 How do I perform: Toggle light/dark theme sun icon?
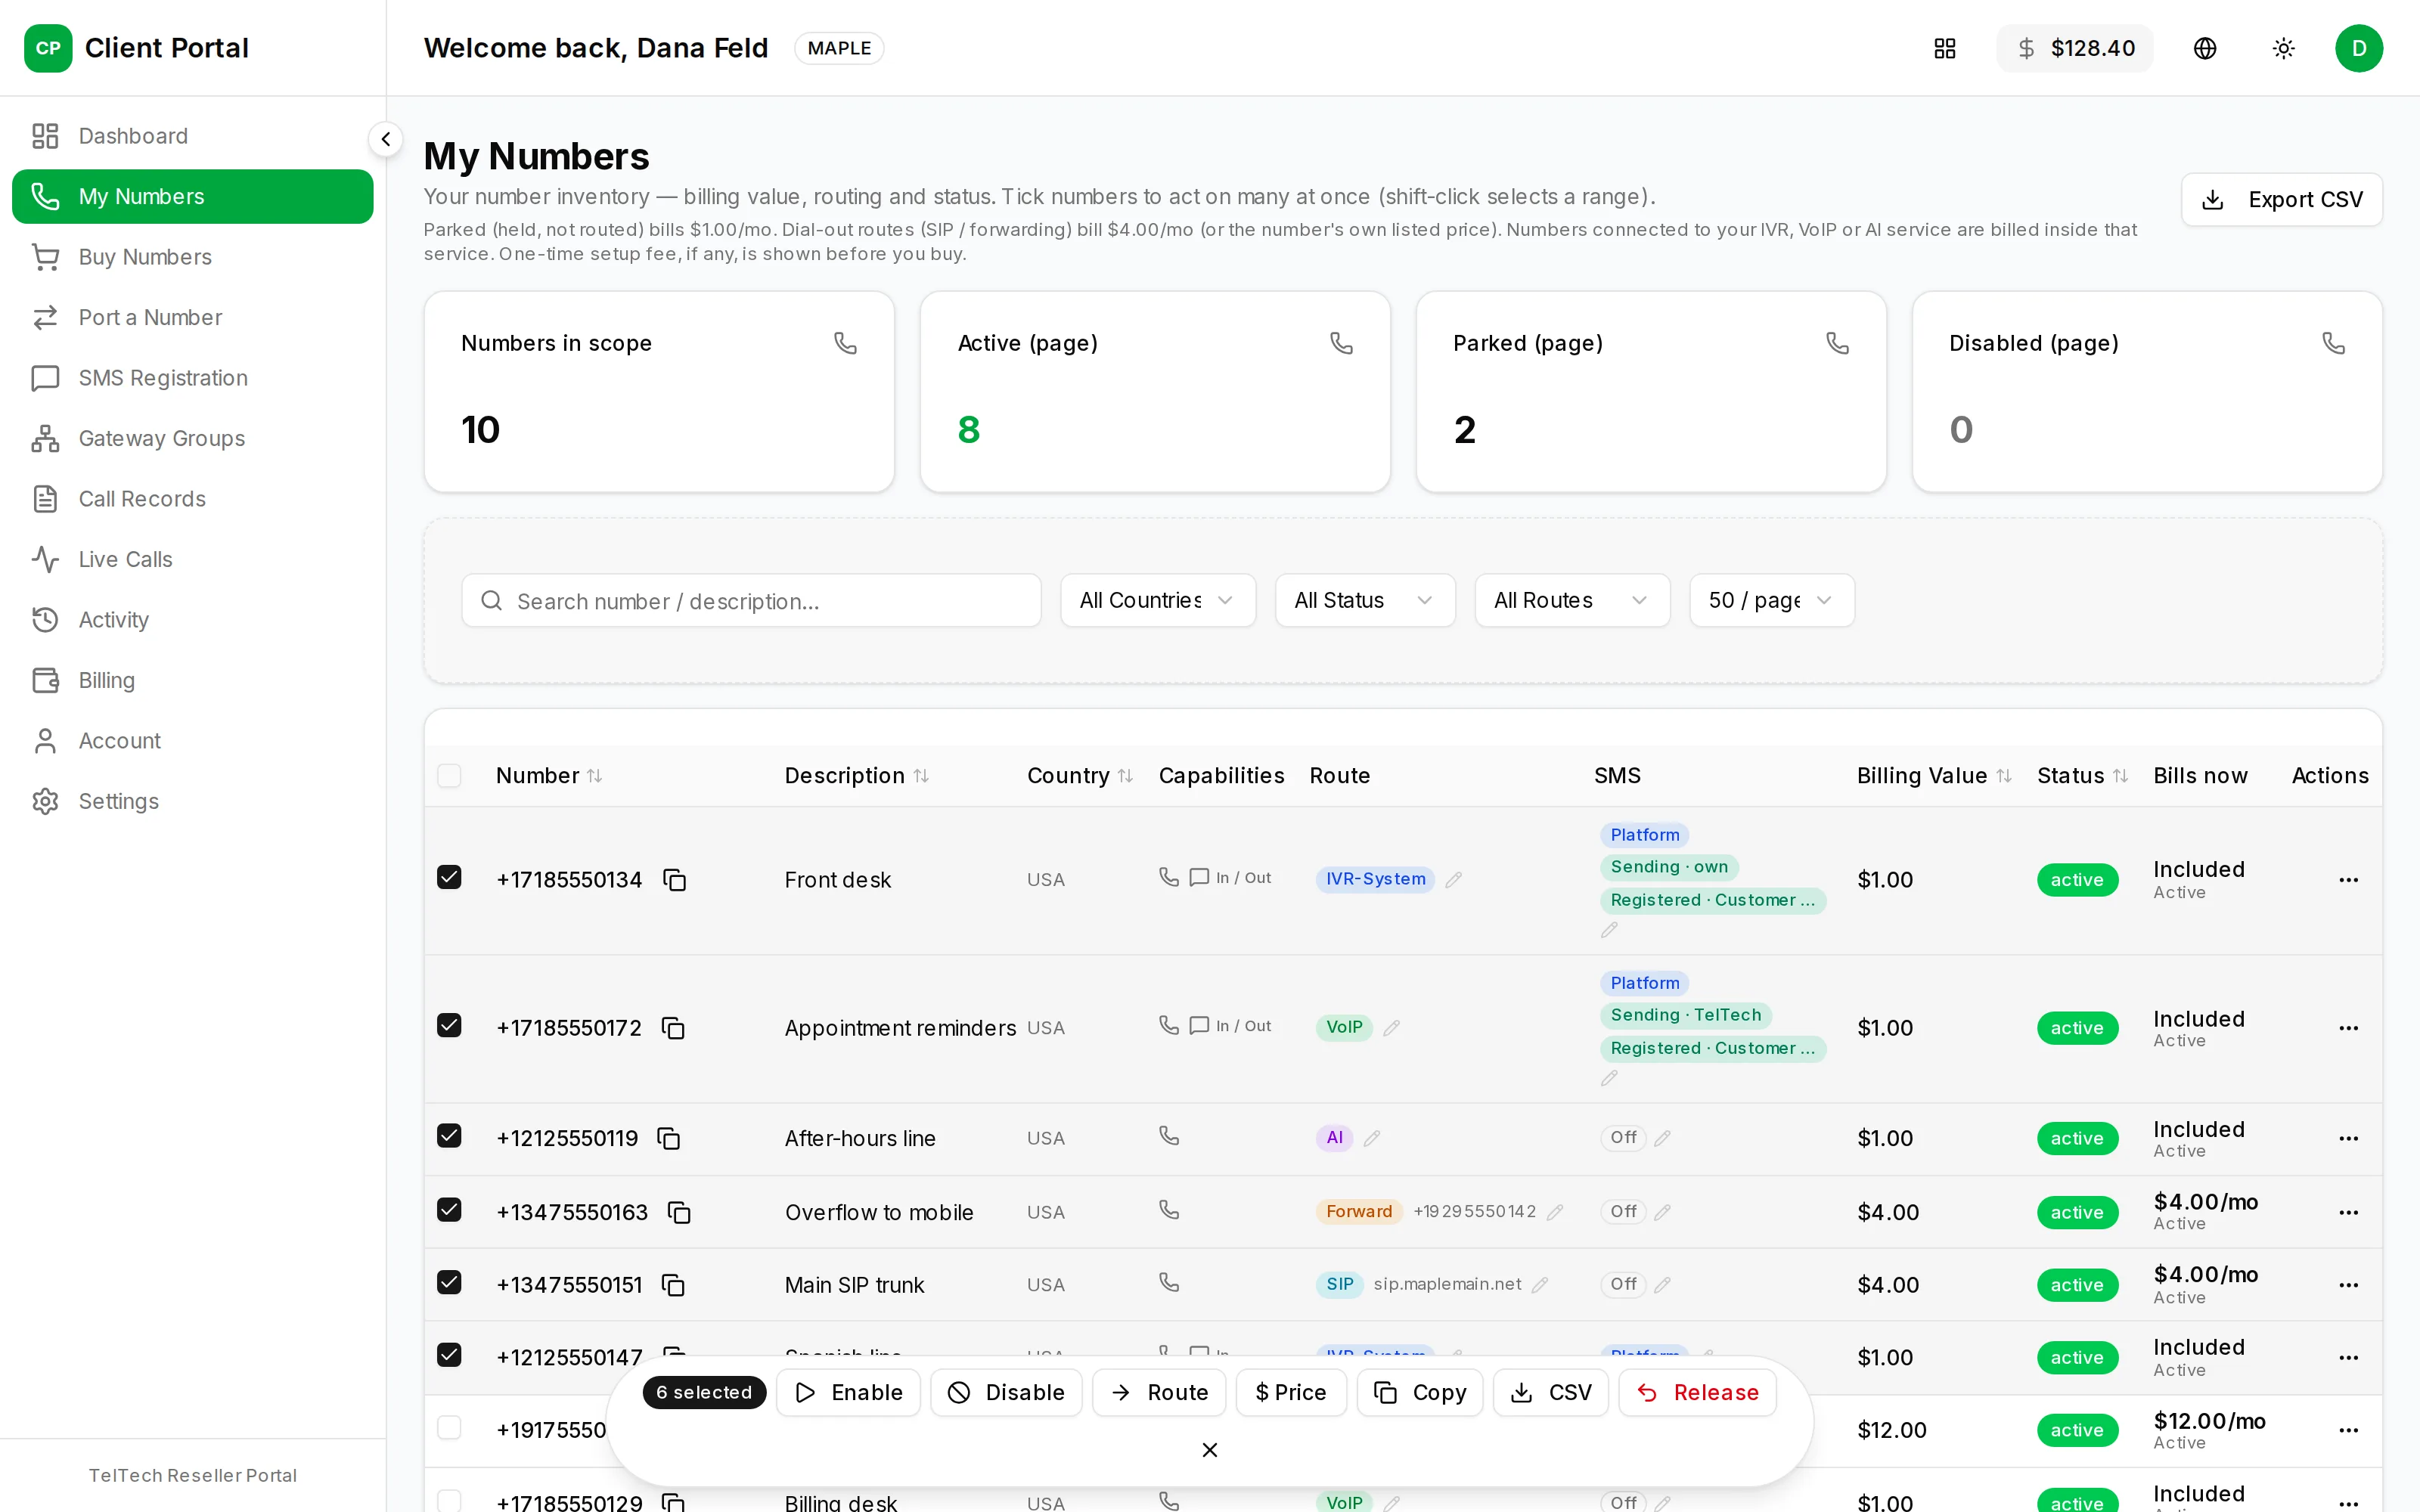[x=2283, y=48]
